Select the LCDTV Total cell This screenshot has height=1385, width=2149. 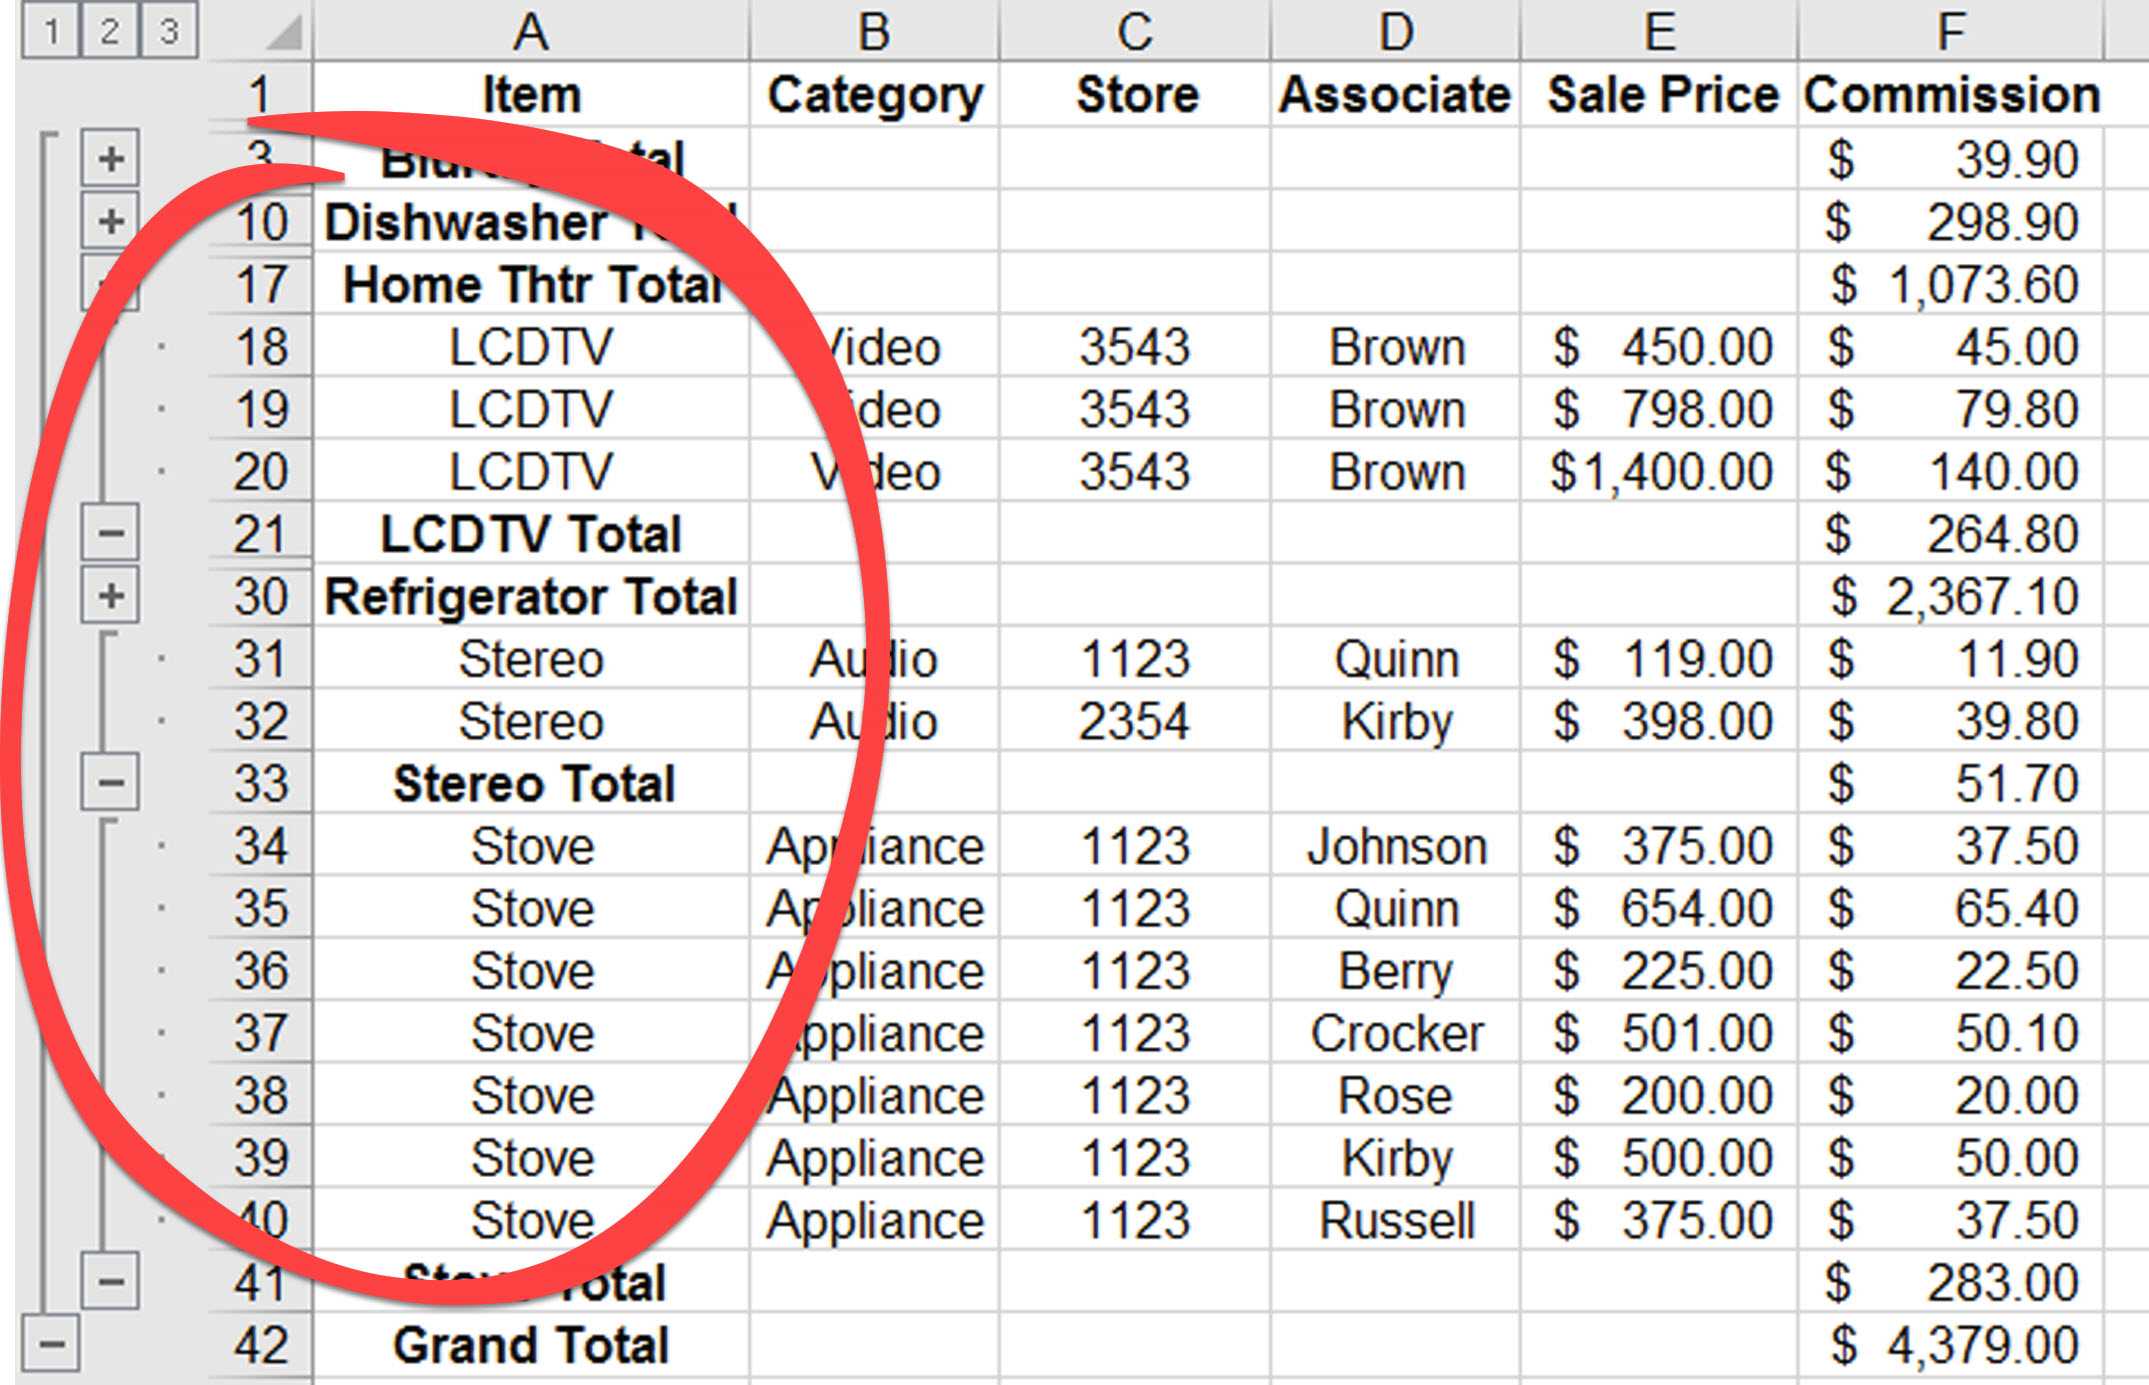[531, 533]
